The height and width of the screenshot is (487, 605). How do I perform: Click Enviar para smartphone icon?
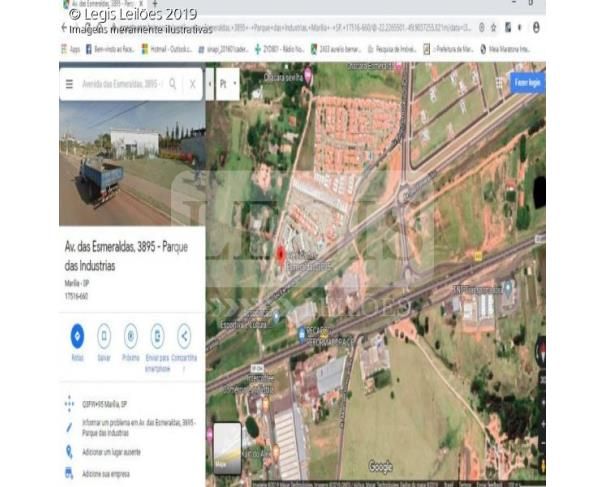[x=157, y=336]
